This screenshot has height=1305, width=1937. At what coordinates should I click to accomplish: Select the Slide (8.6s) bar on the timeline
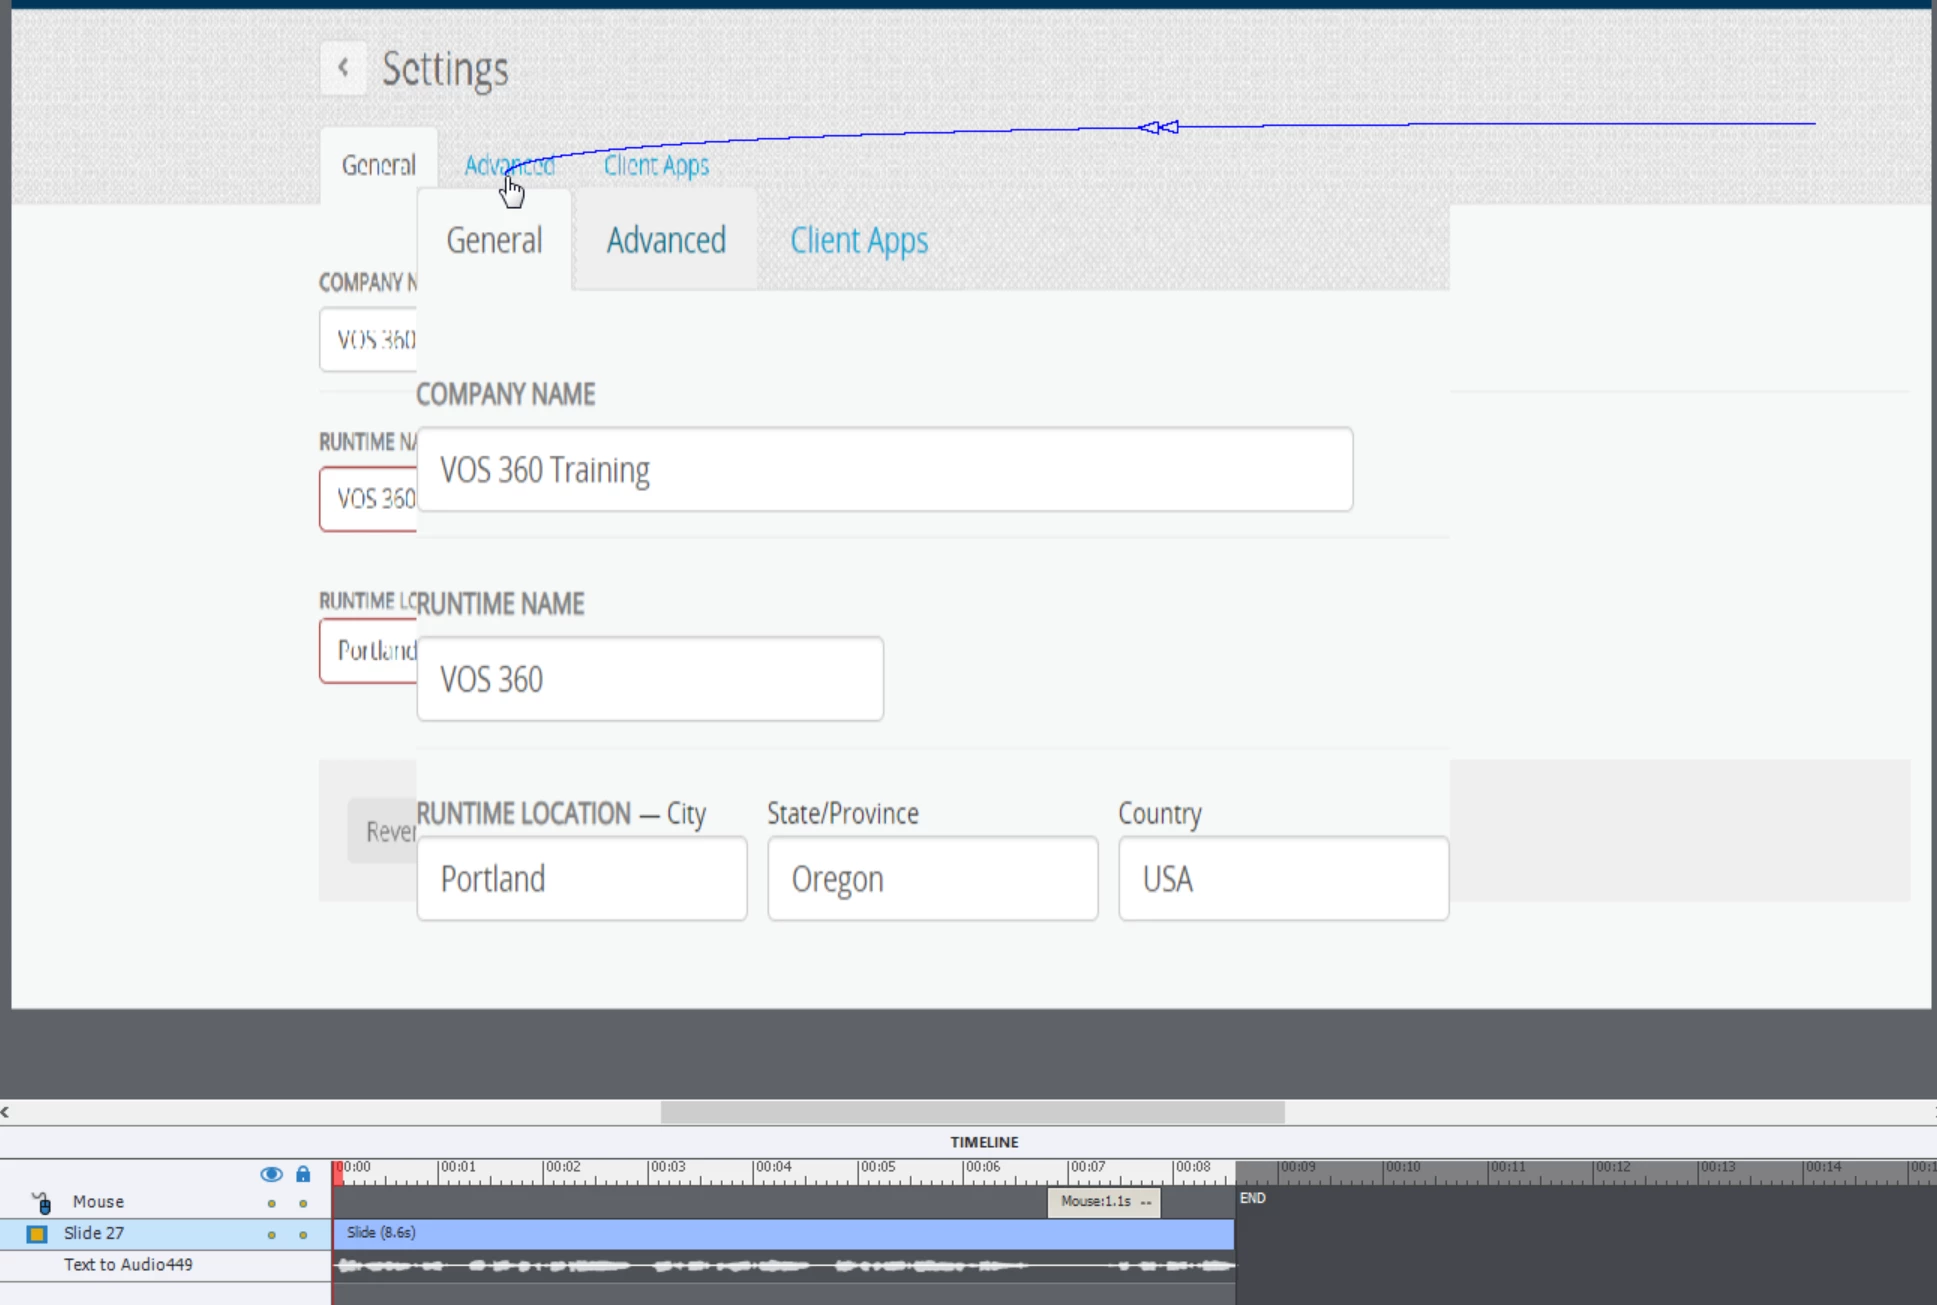coord(784,1233)
